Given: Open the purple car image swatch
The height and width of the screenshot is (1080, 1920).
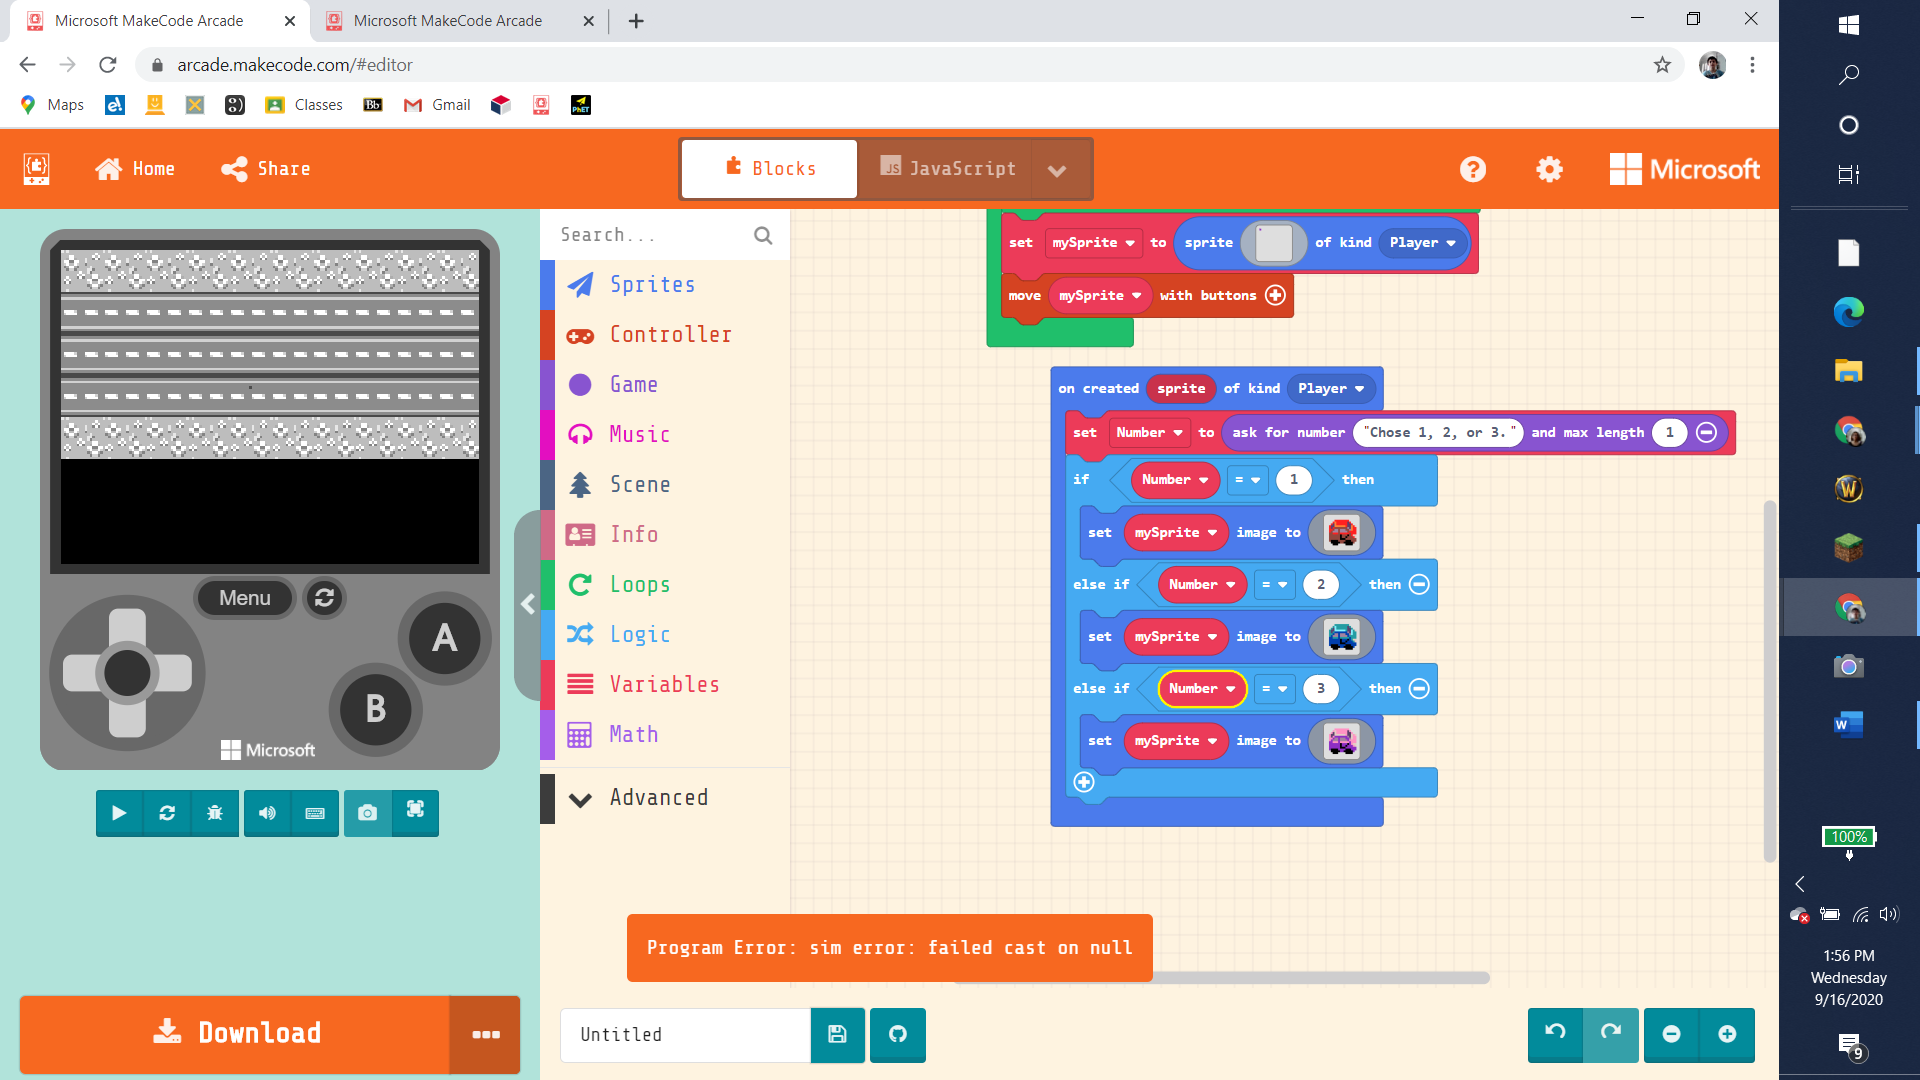Looking at the screenshot, I should (x=1342, y=741).
